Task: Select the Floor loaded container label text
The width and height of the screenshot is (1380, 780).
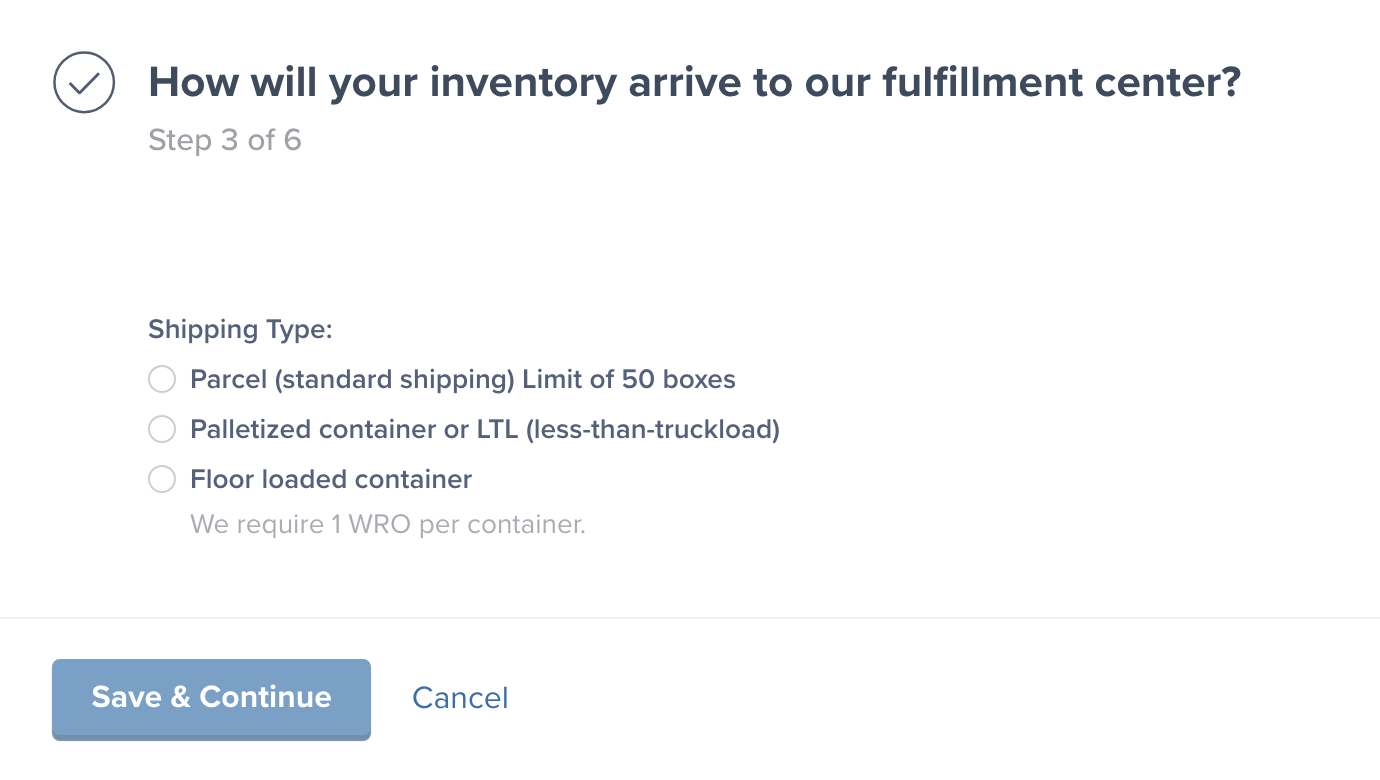Action: pyautogui.click(x=330, y=479)
